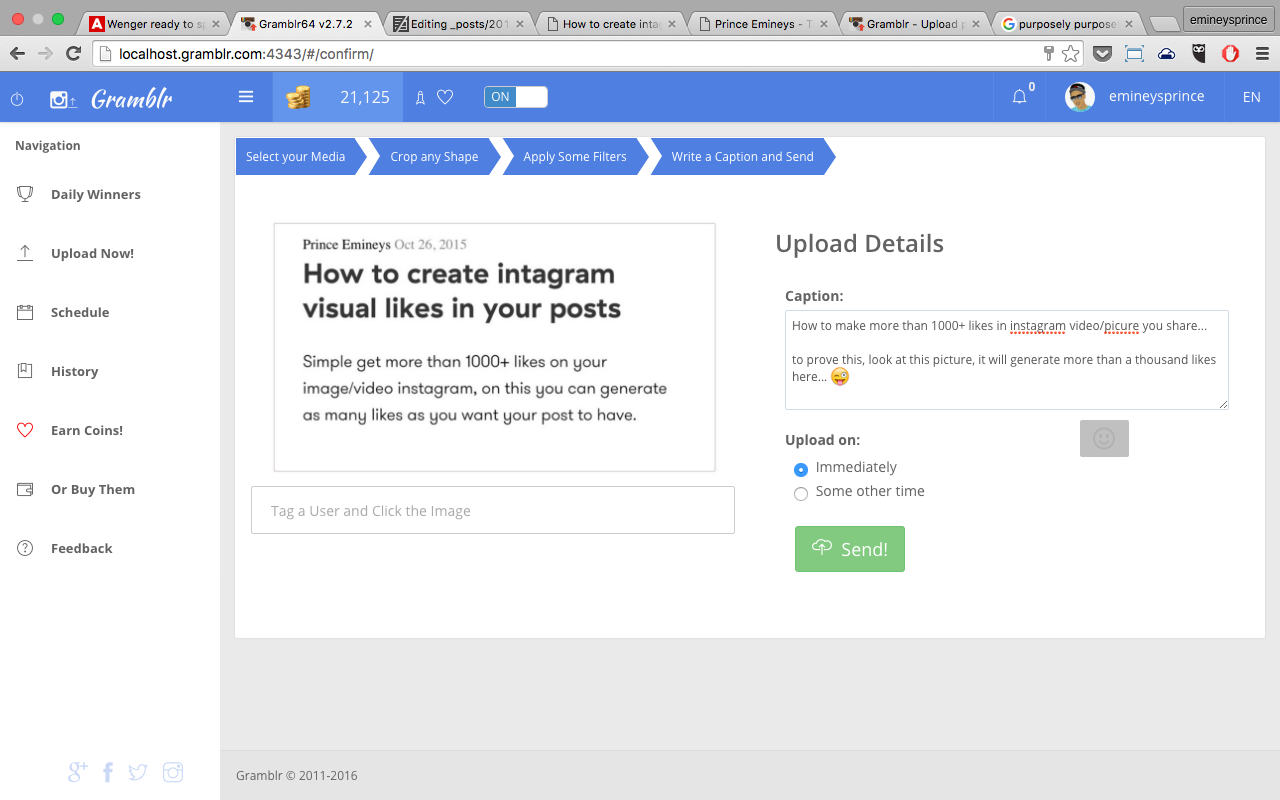
Task: Close the Gramblr64 v2.7.2 browser tab
Action: point(368,23)
